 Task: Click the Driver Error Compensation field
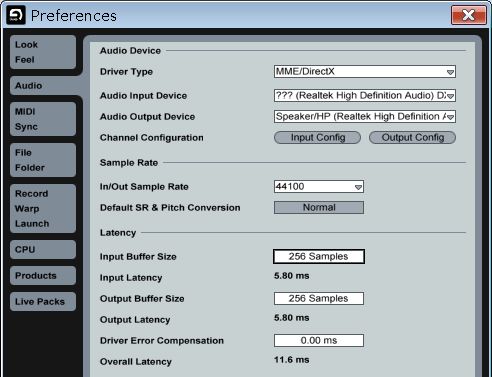coord(319,341)
